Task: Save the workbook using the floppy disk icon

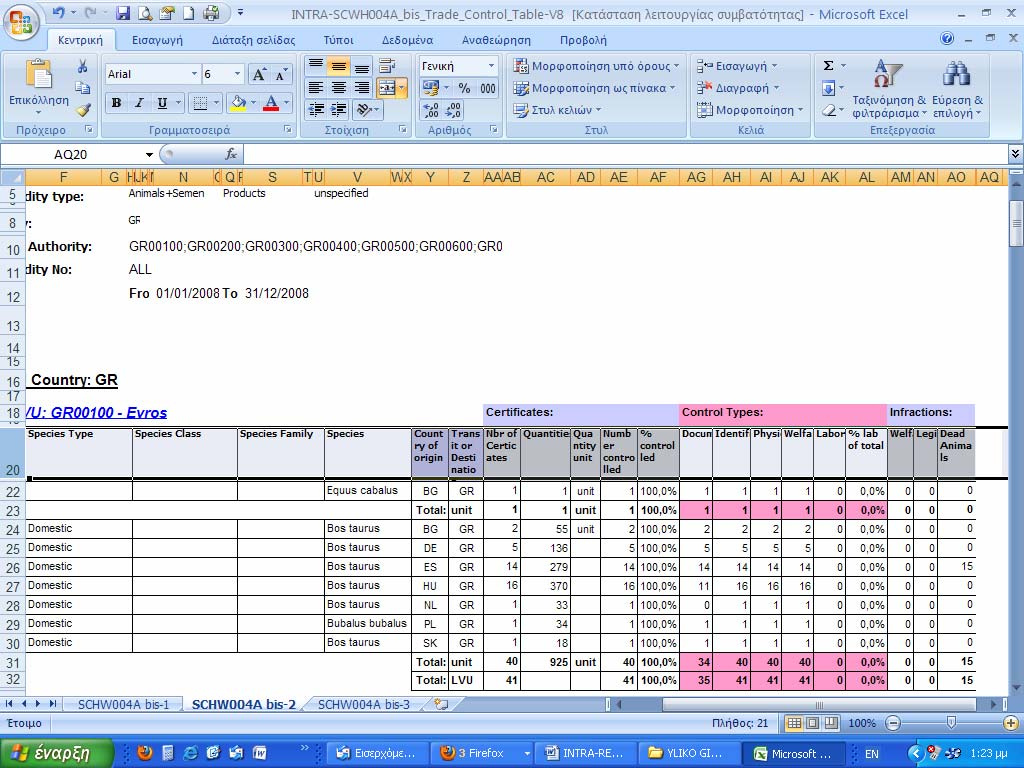Action: [x=123, y=13]
